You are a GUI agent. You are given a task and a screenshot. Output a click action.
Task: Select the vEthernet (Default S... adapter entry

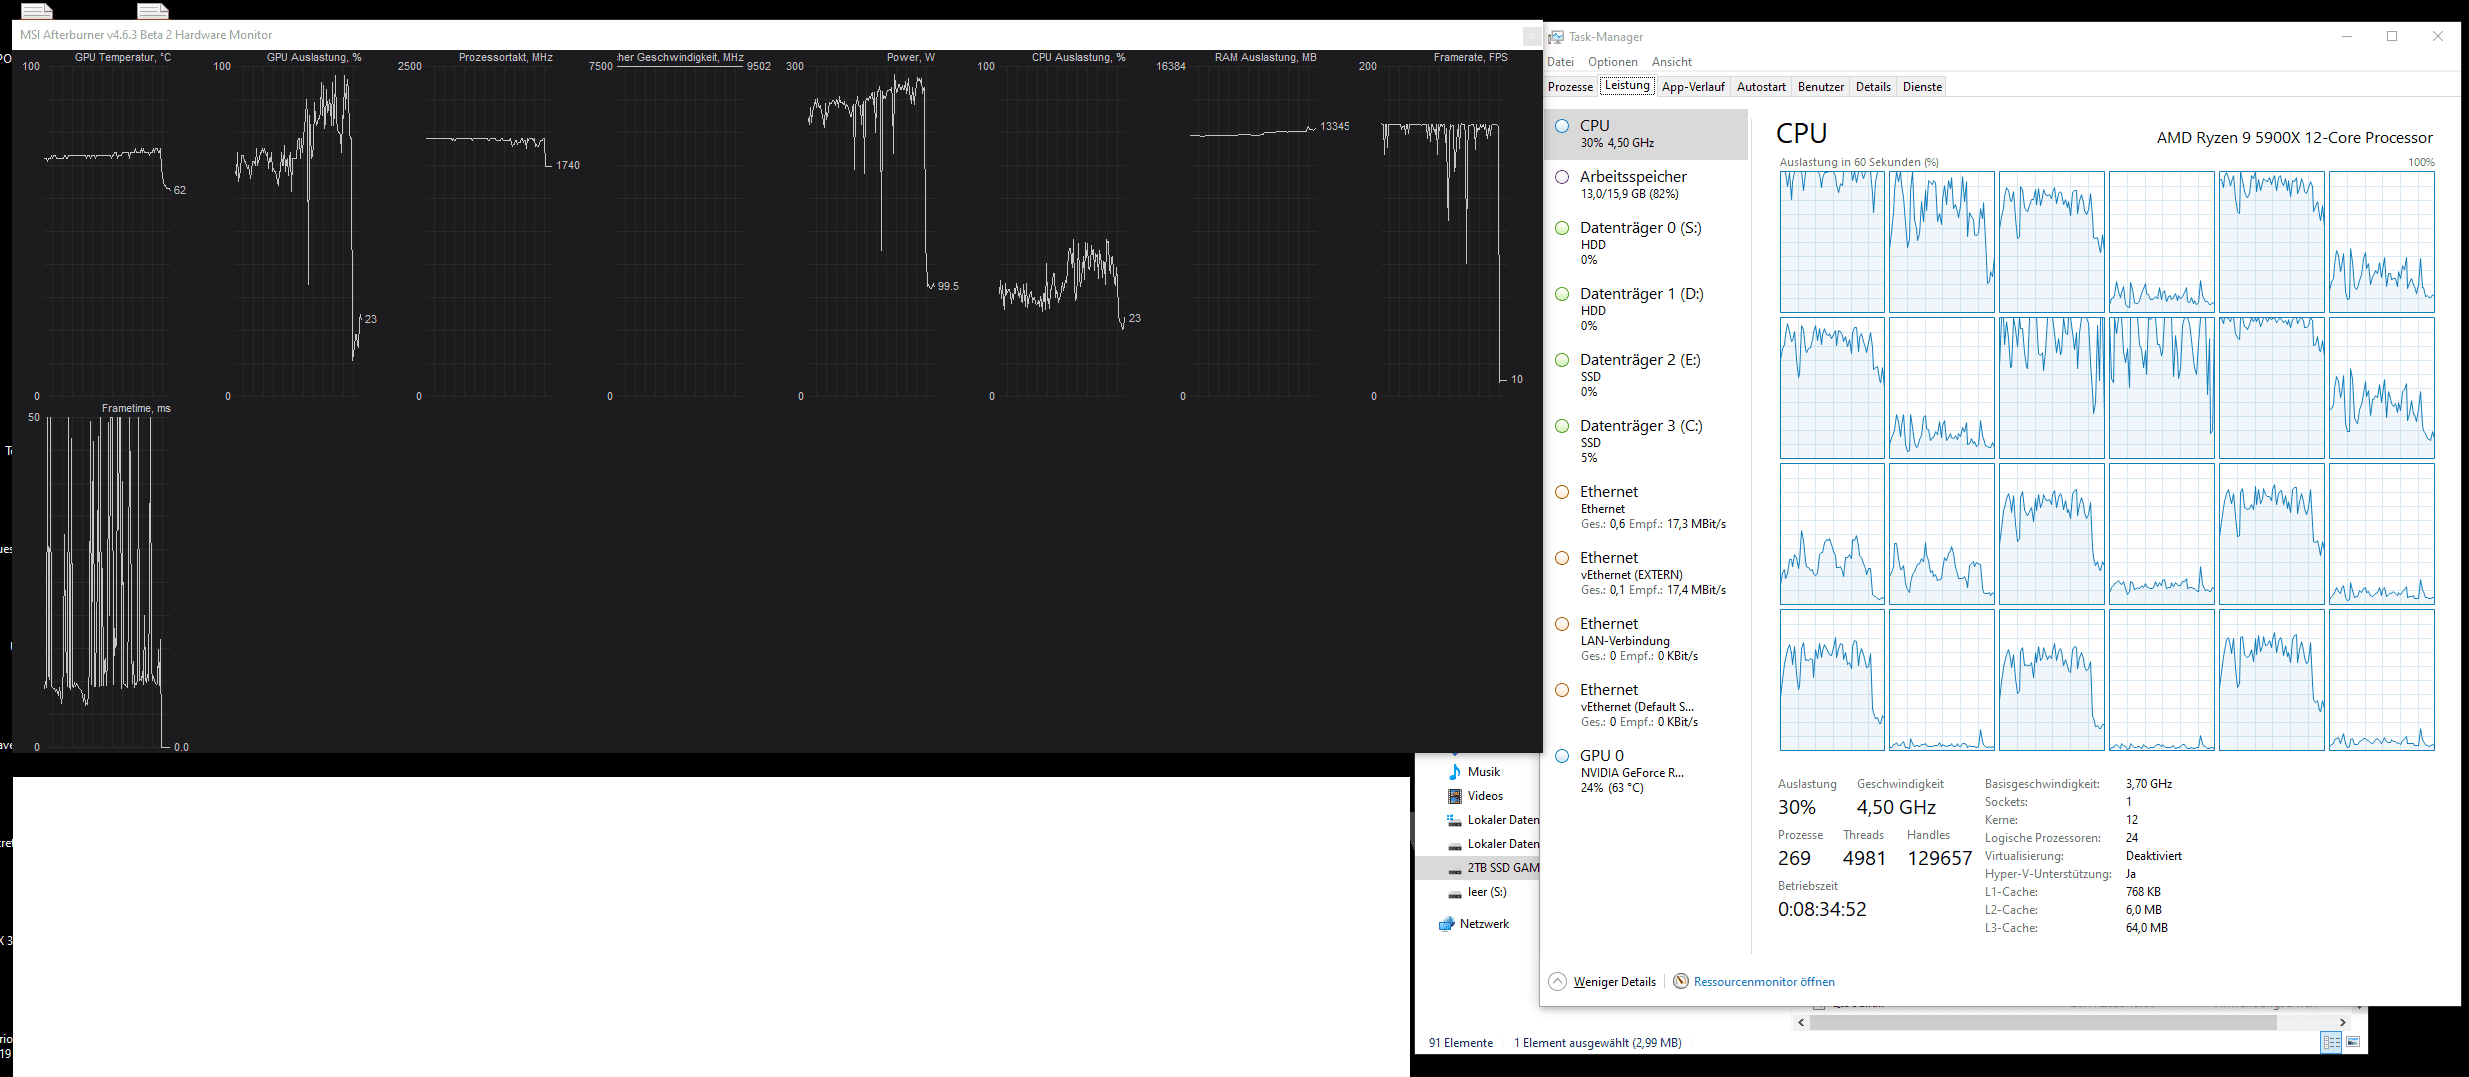pos(1646,705)
